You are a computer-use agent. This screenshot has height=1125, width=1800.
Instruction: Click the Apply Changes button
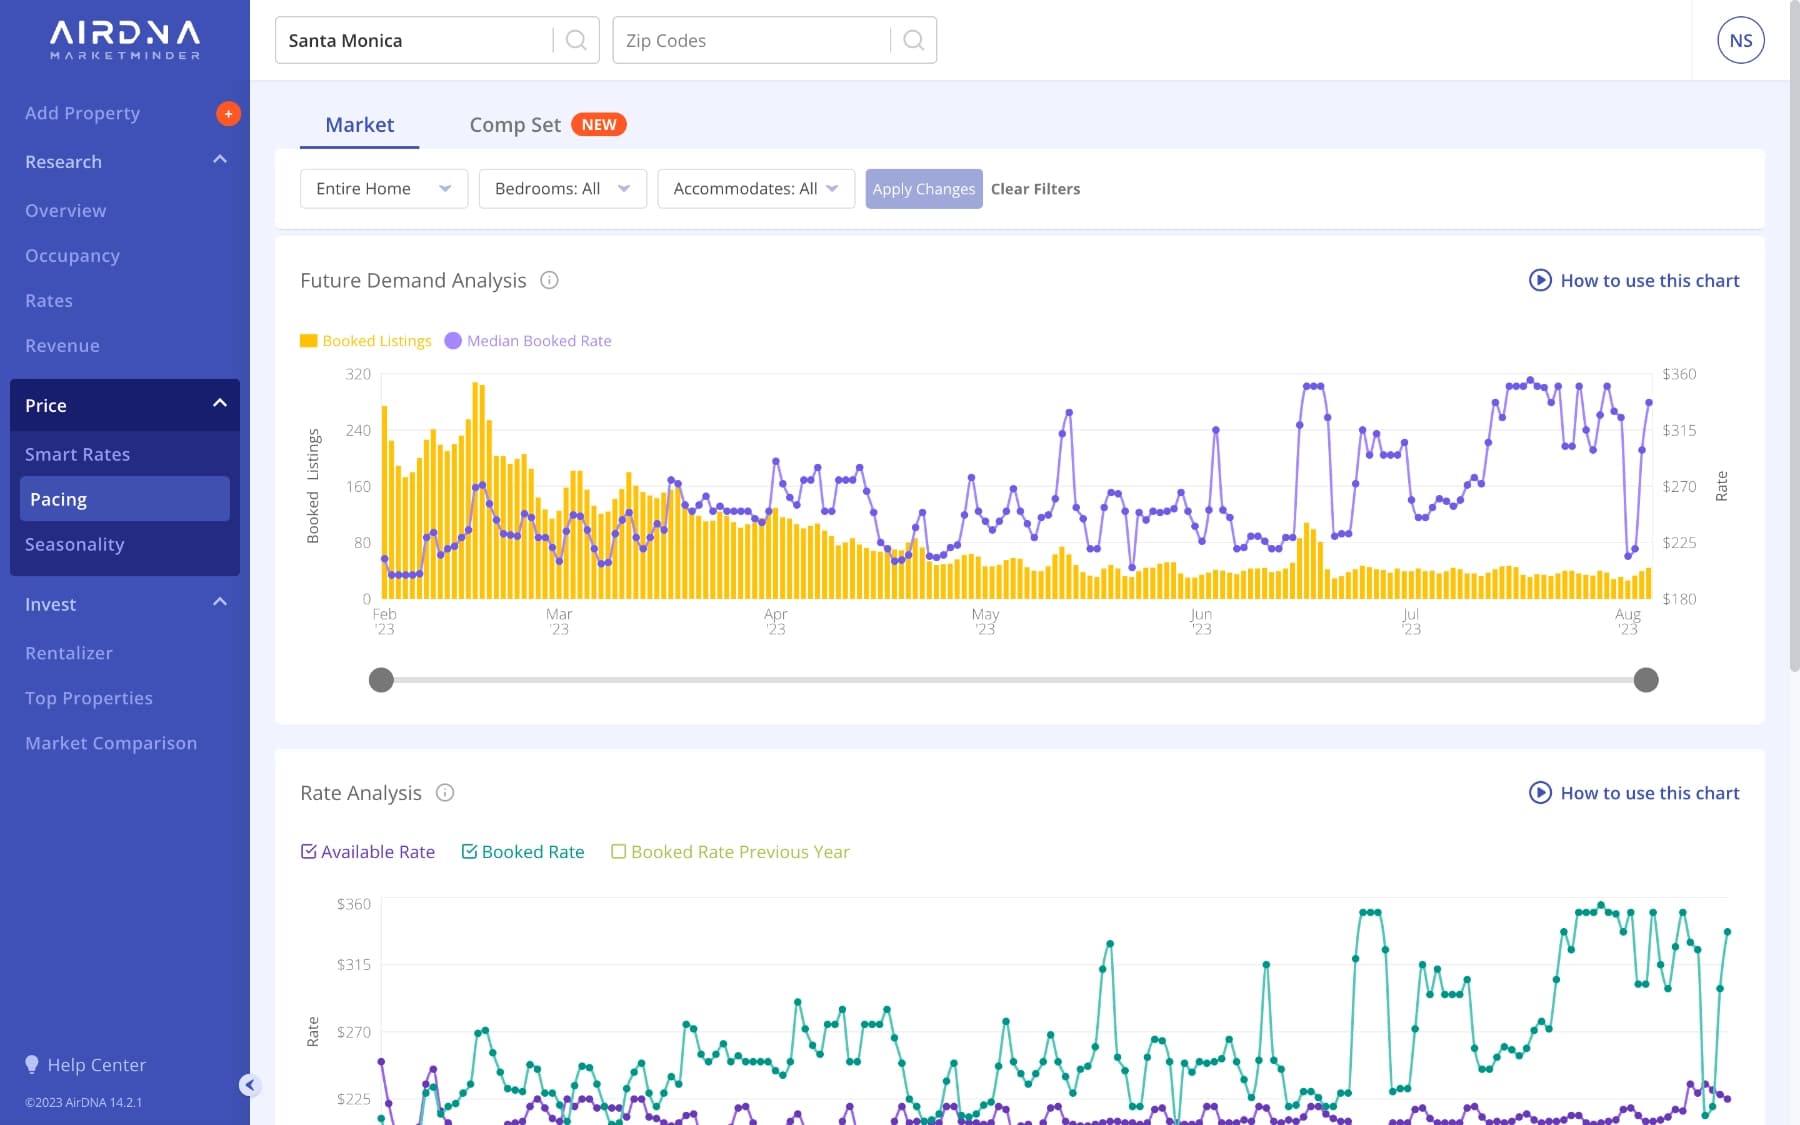(924, 188)
